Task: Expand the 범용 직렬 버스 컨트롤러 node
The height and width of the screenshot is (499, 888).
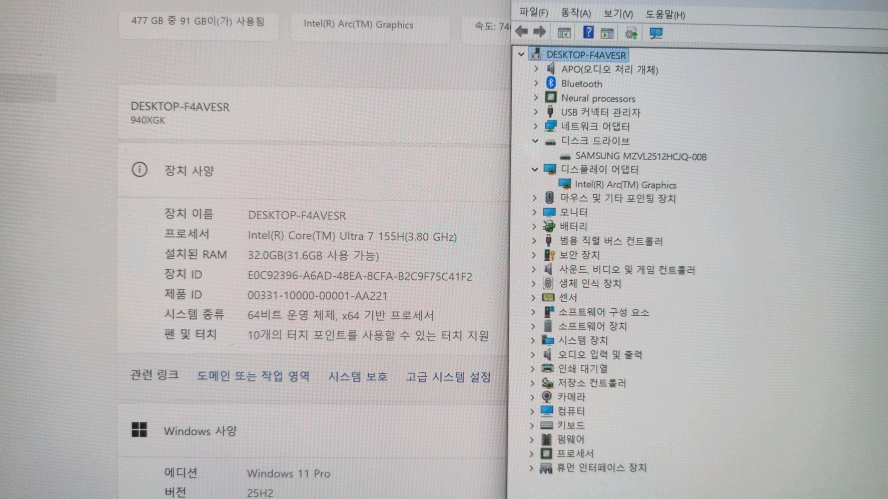Action: 533,241
